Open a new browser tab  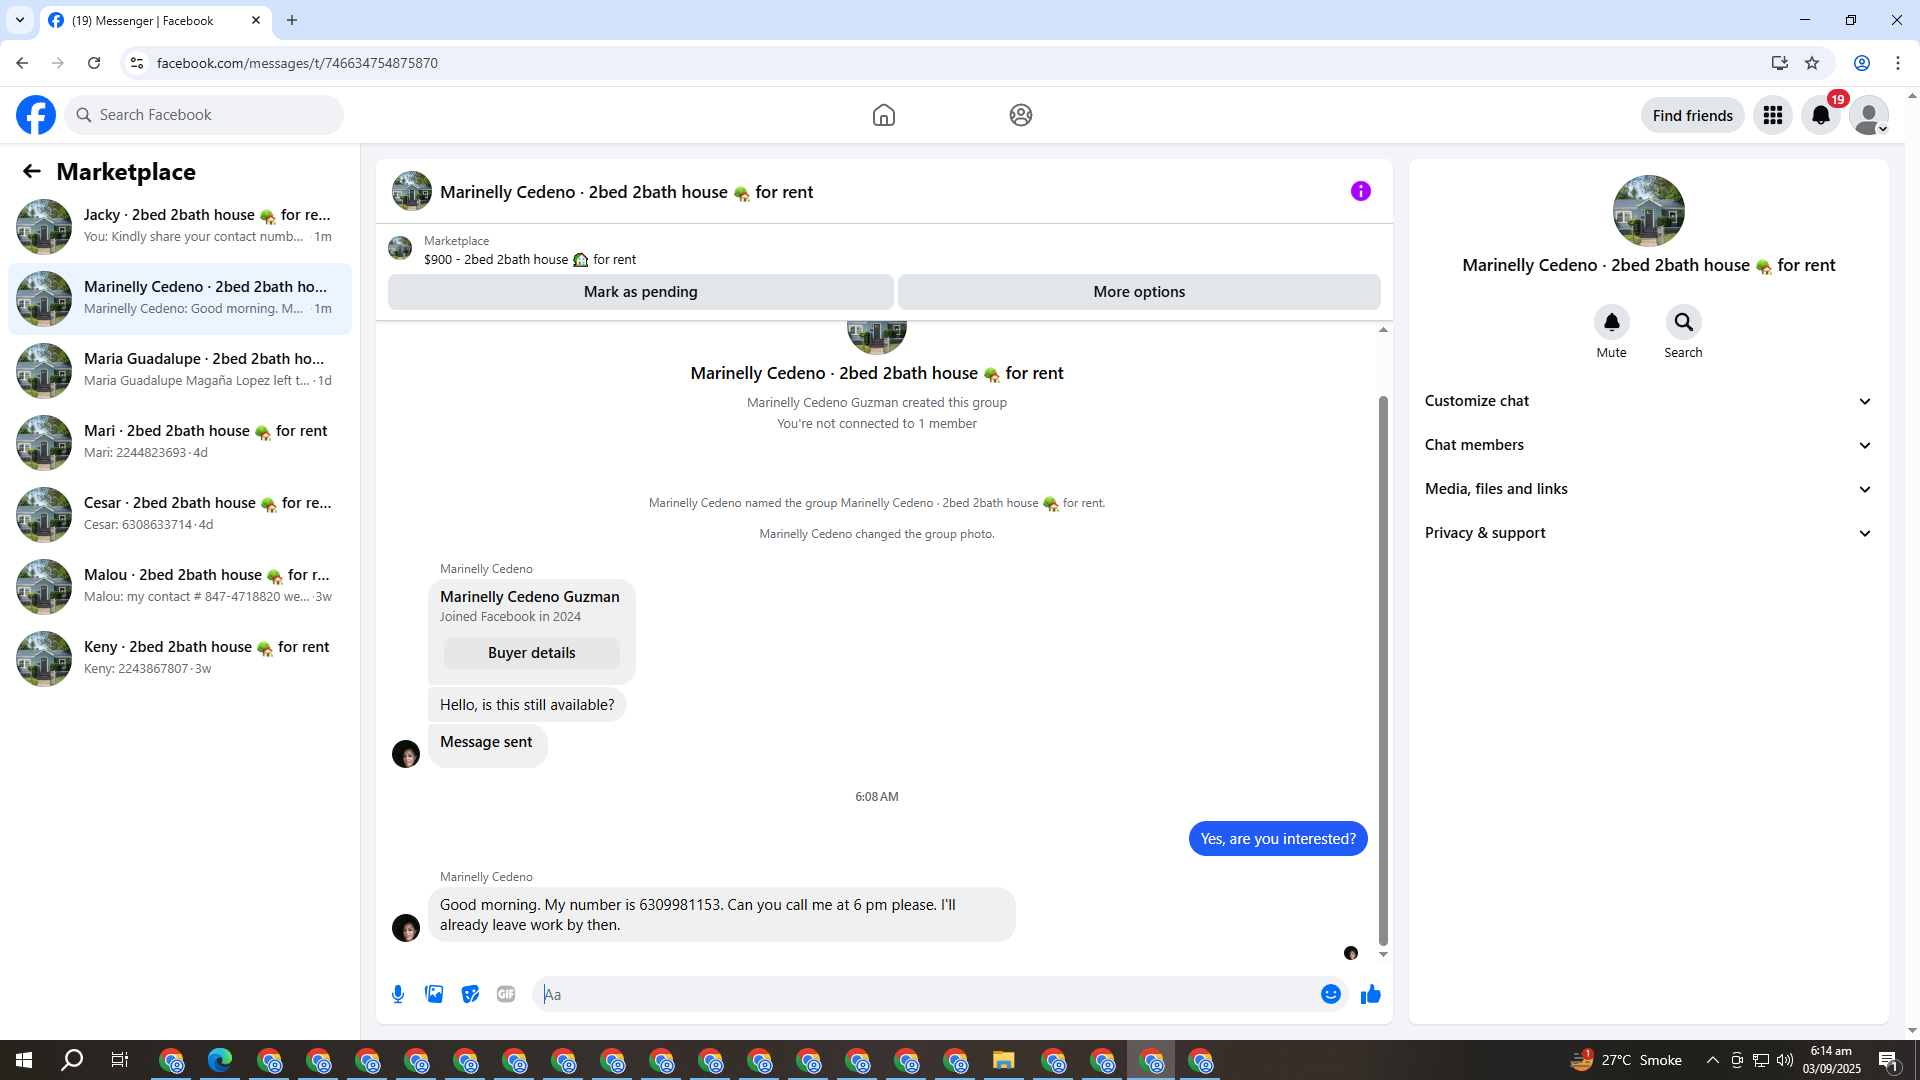pos(292,20)
